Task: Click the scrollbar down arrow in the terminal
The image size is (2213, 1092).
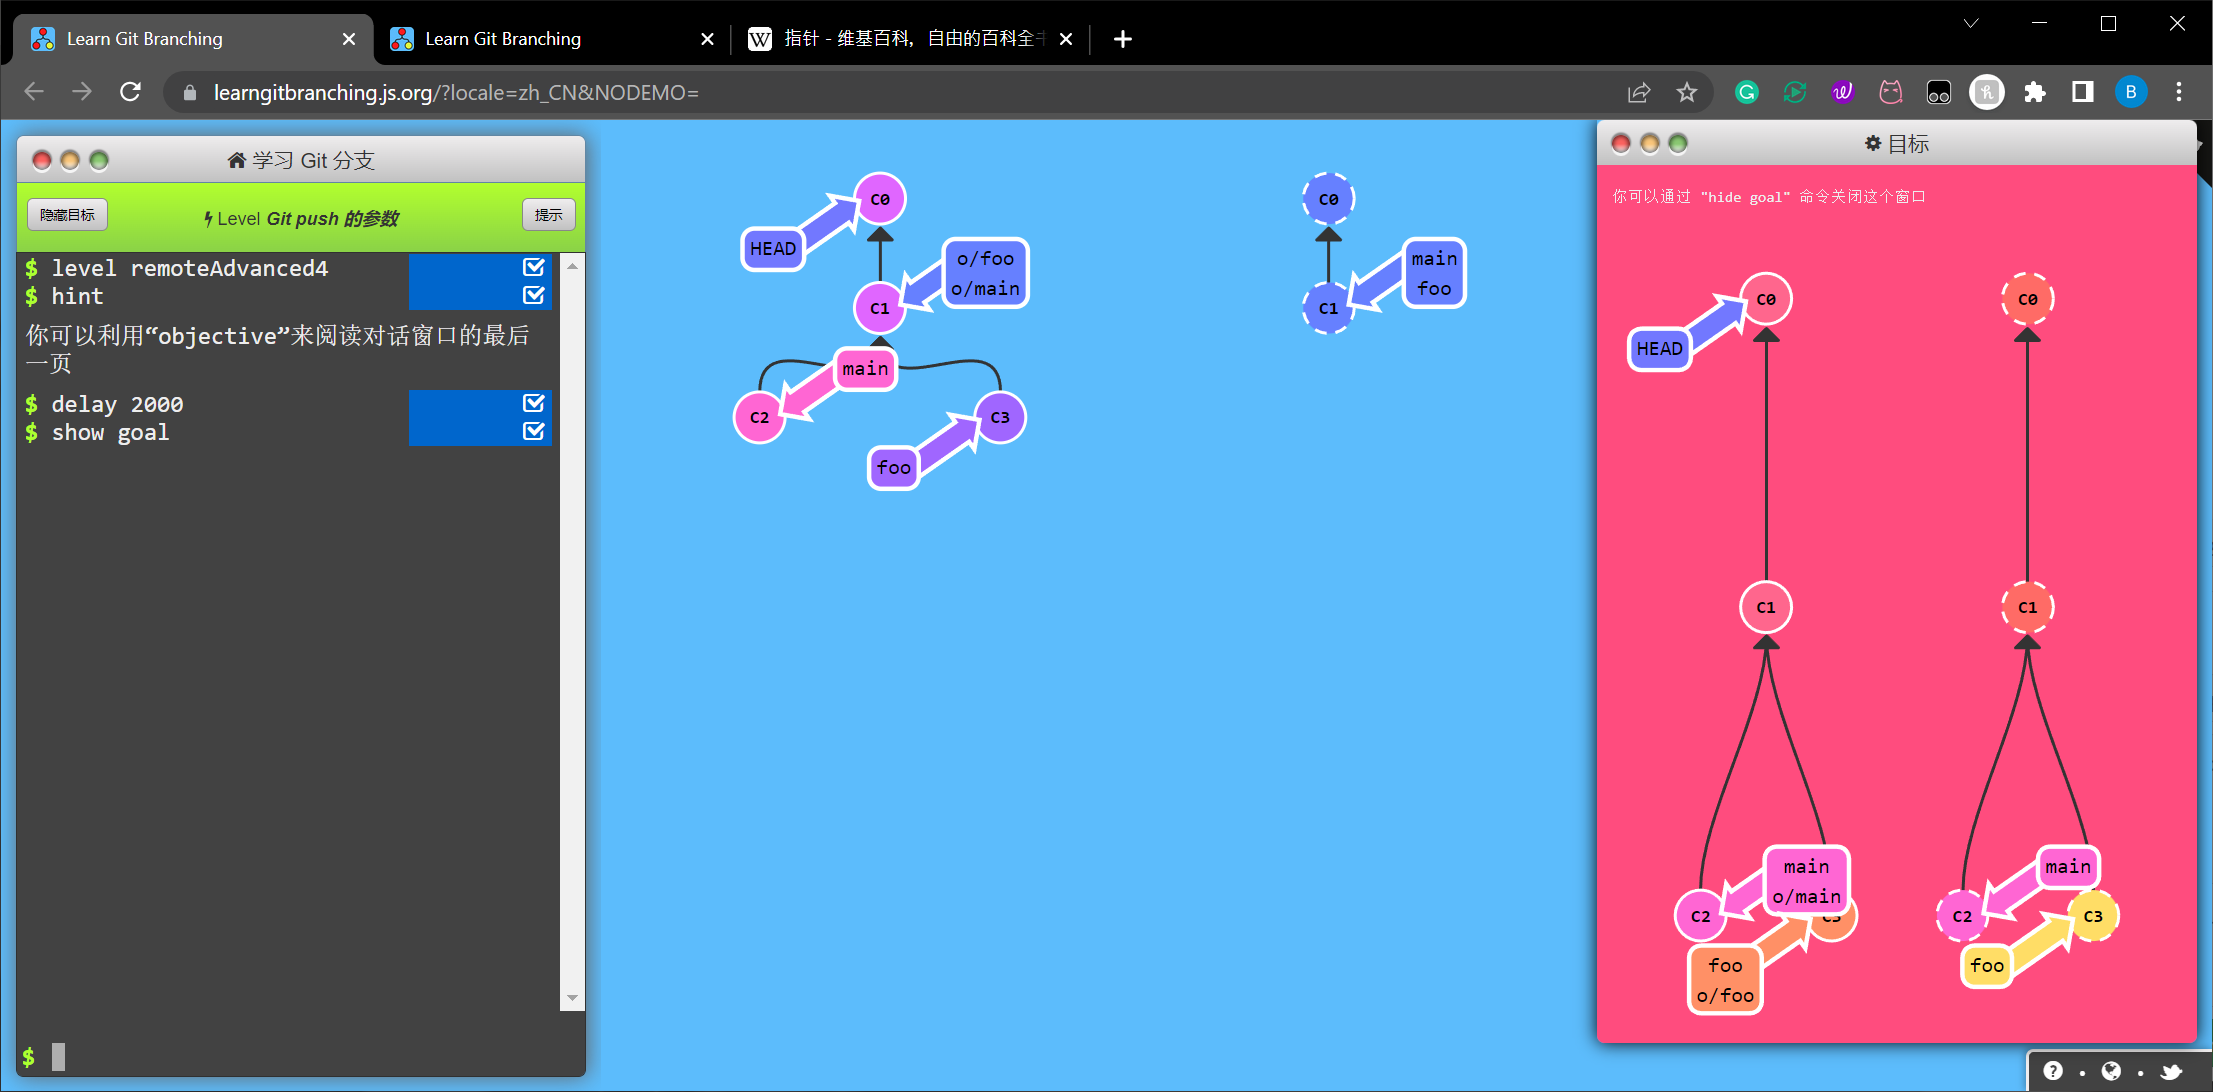Action: pos(572,998)
